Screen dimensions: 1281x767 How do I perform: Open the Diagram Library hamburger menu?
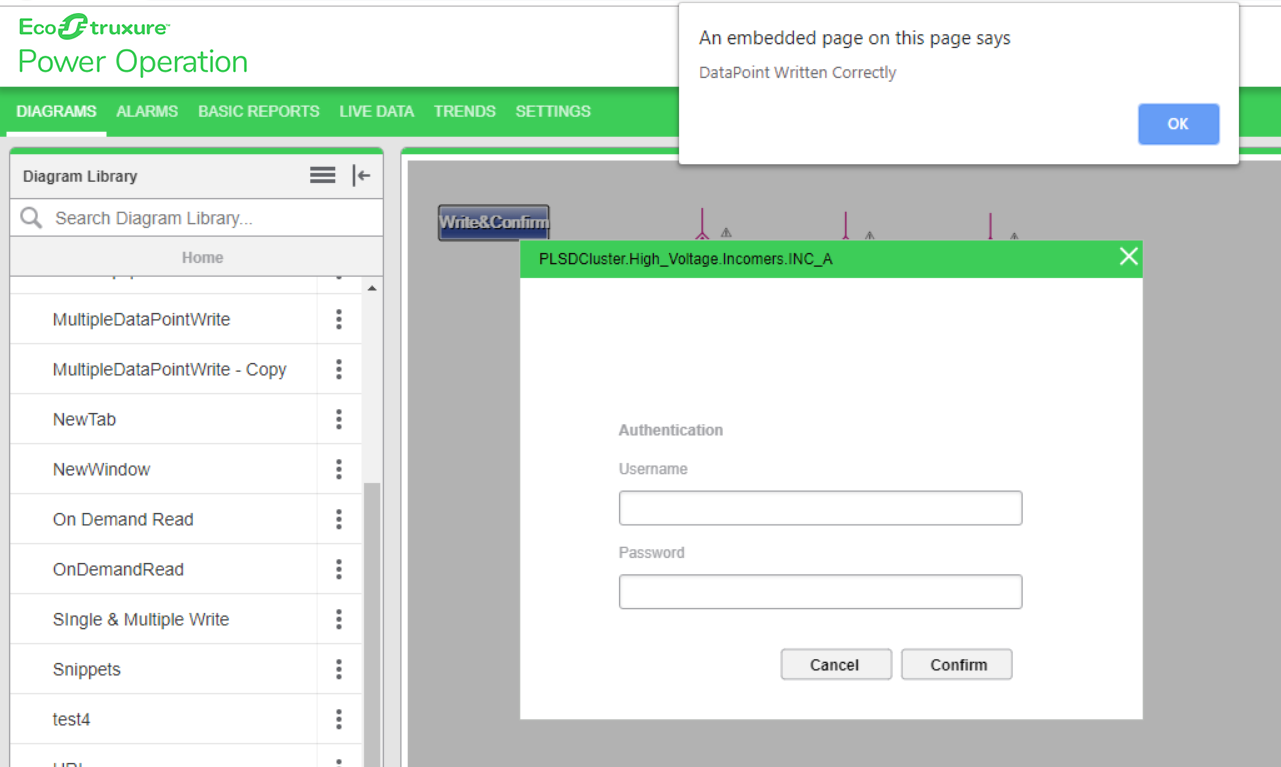[x=322, y=176]
